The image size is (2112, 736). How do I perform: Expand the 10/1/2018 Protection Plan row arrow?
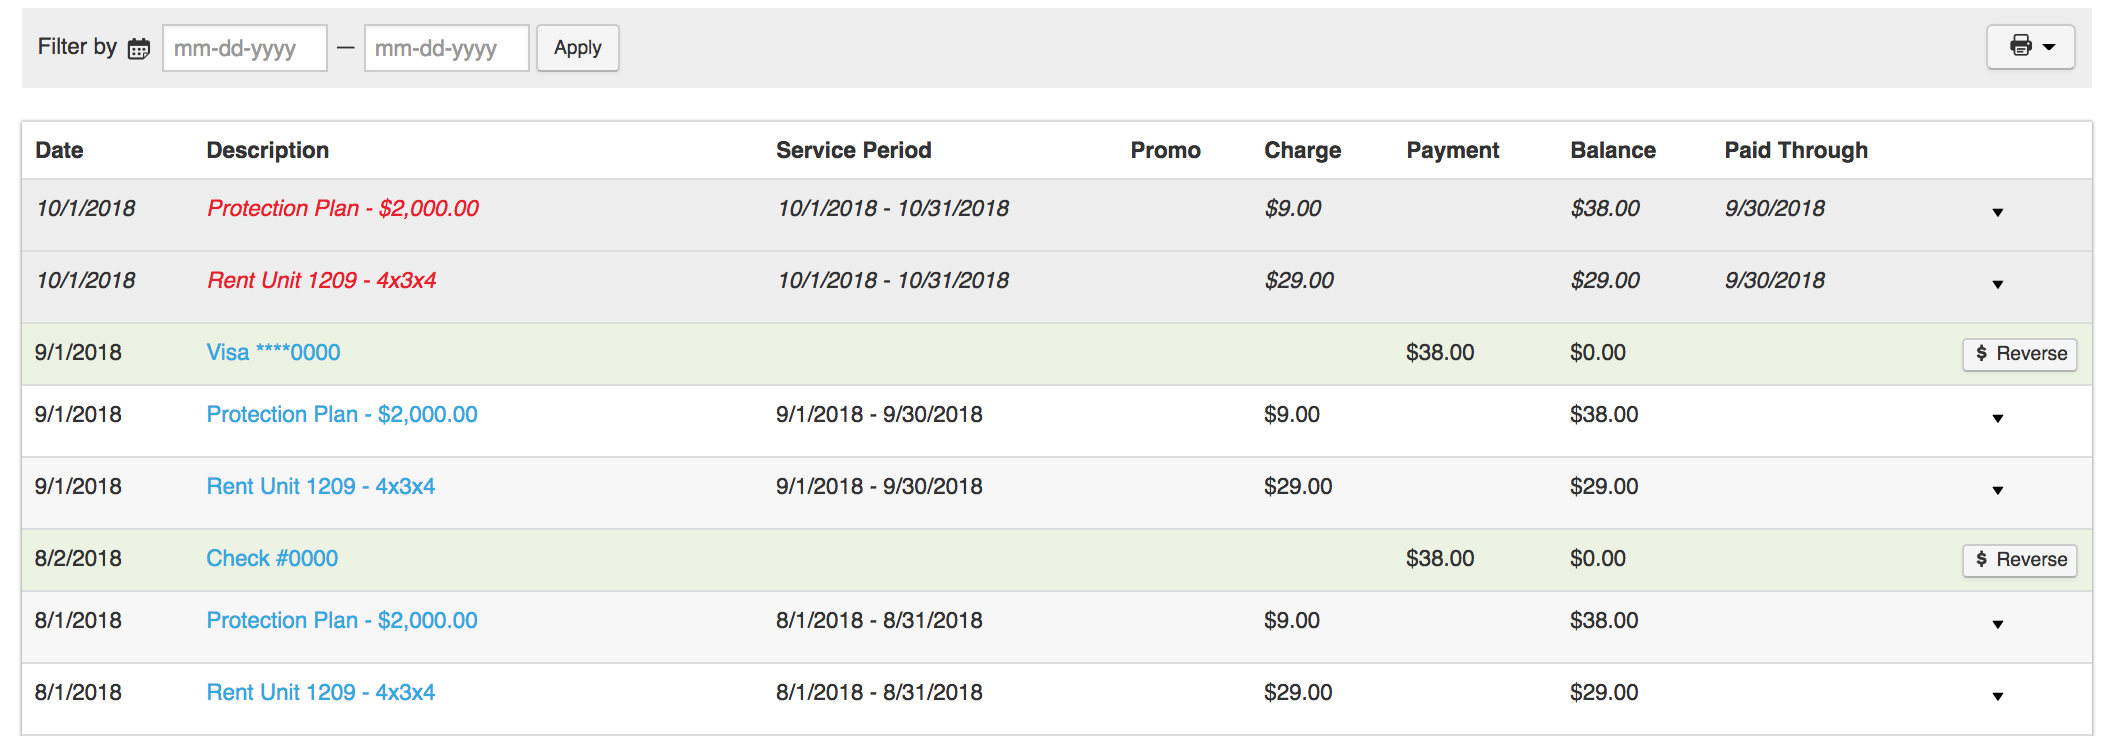pyautogui.click(x=1997, y=212)
